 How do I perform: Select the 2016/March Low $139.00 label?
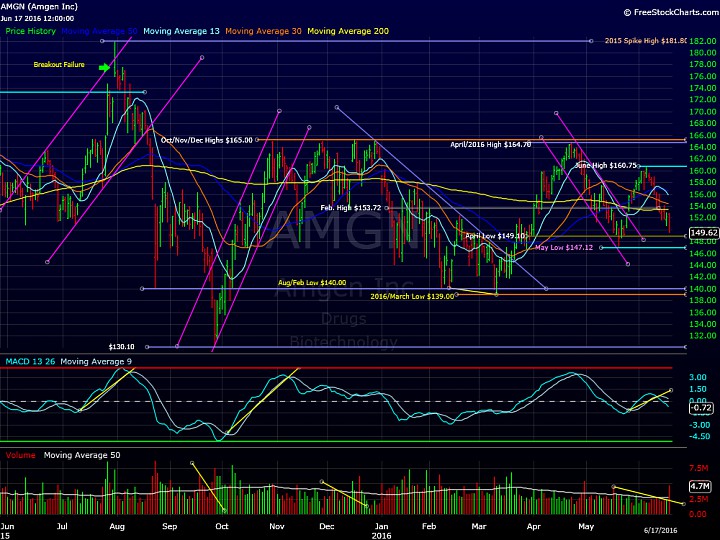click(412, 297)
